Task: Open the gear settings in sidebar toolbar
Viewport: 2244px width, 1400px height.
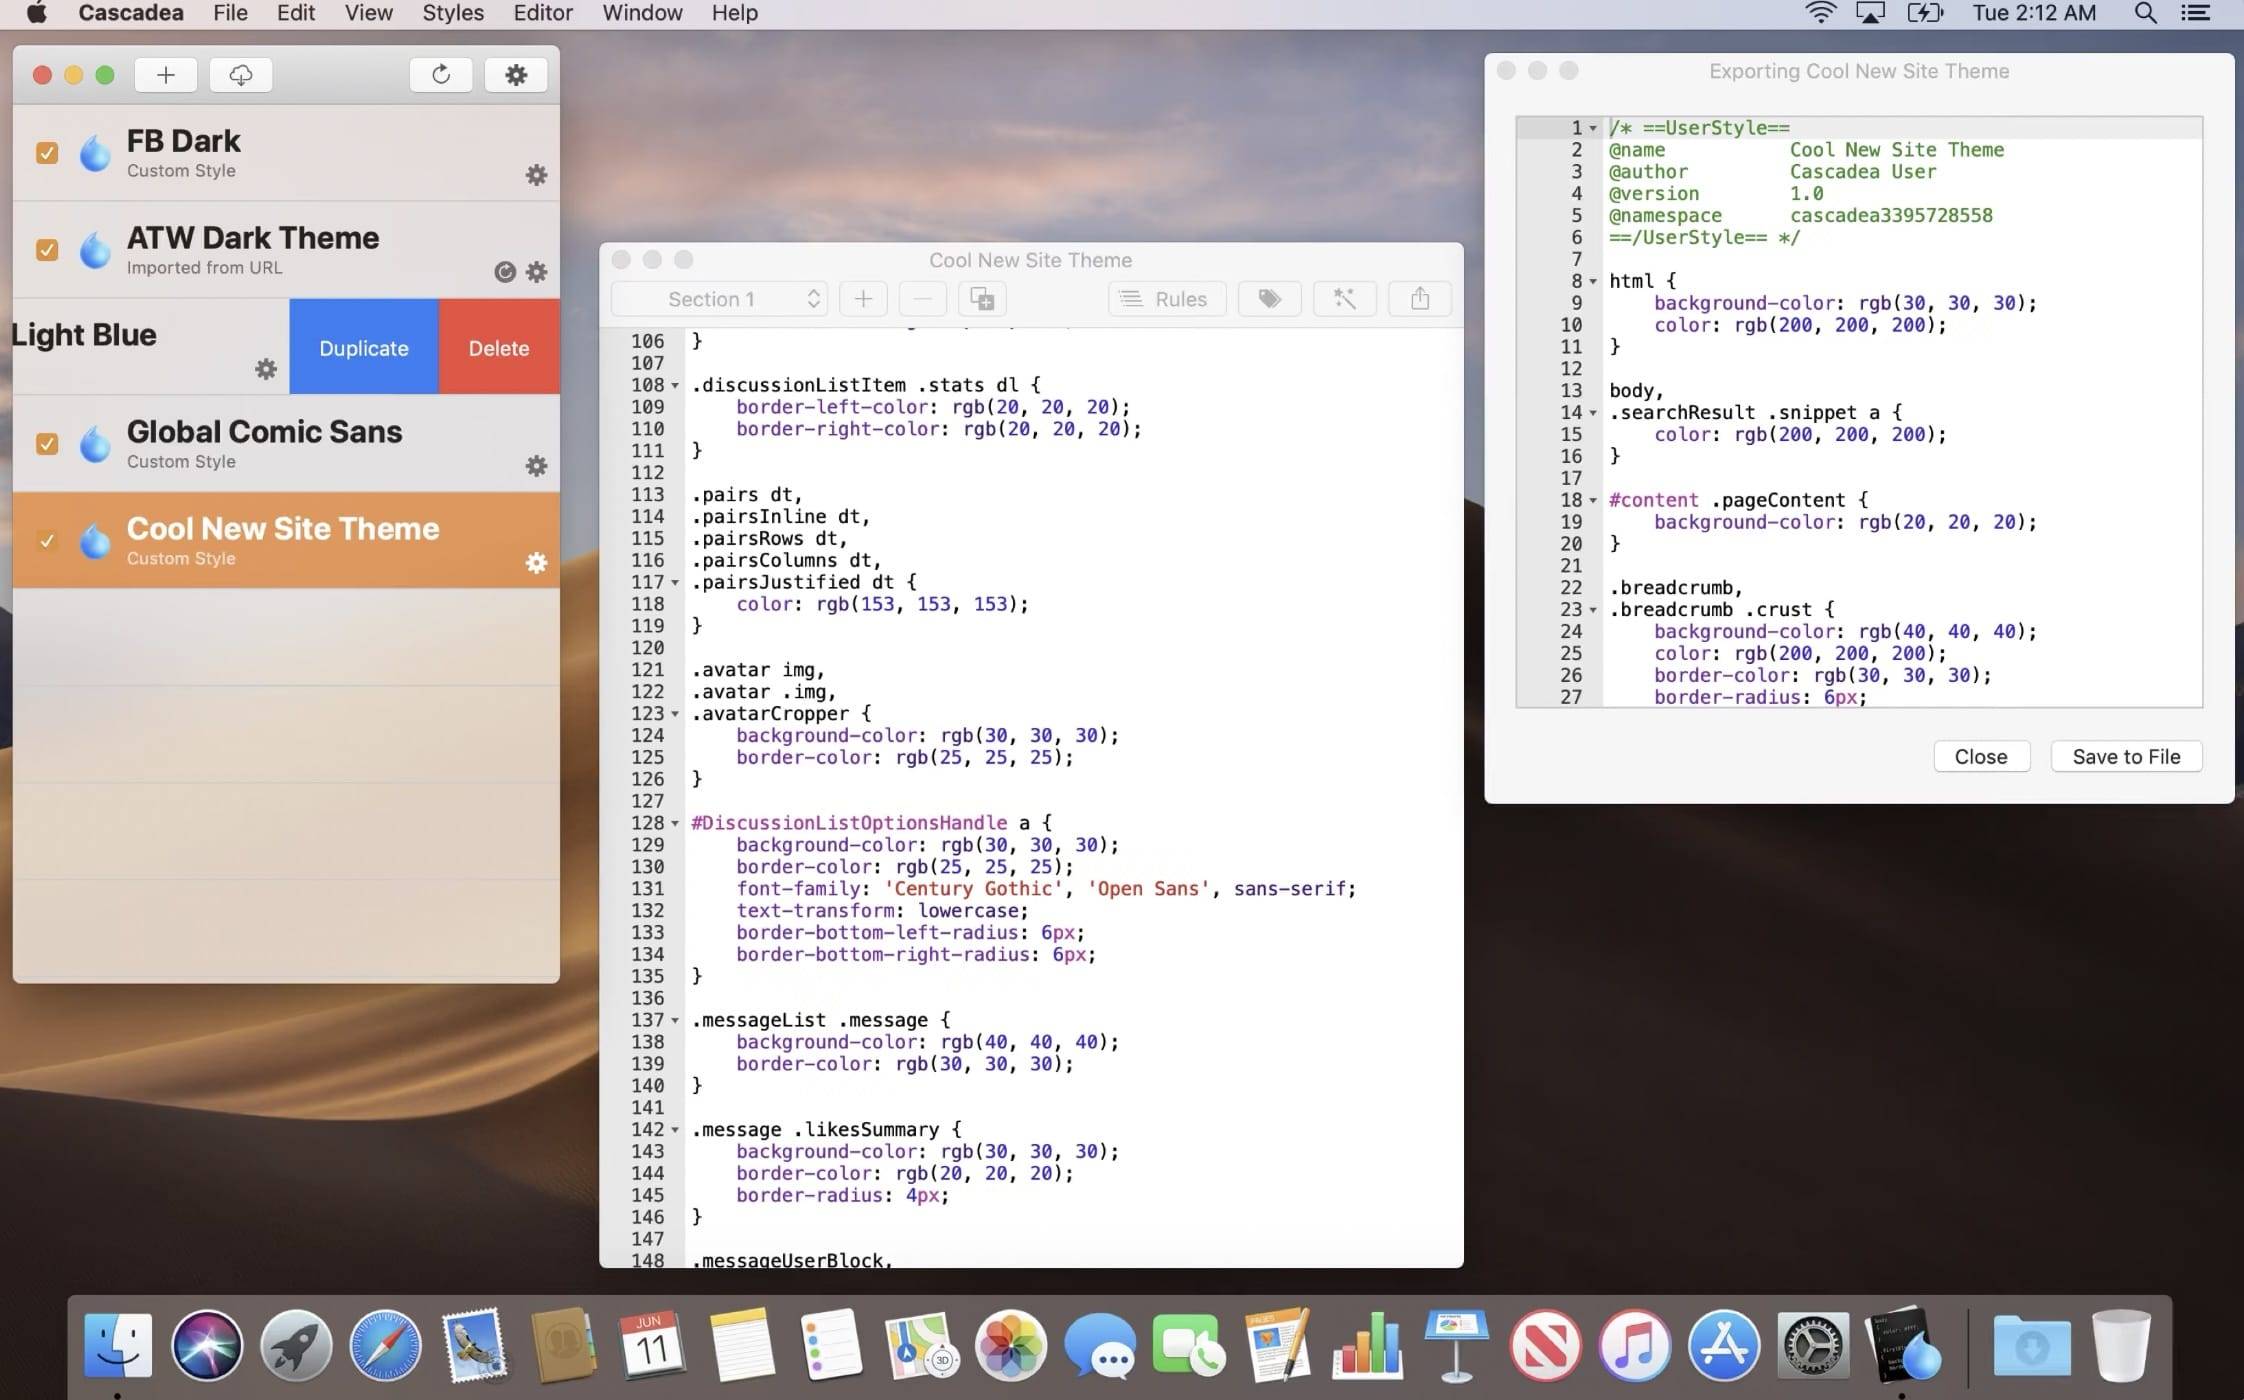Action: tap(515, 75)
